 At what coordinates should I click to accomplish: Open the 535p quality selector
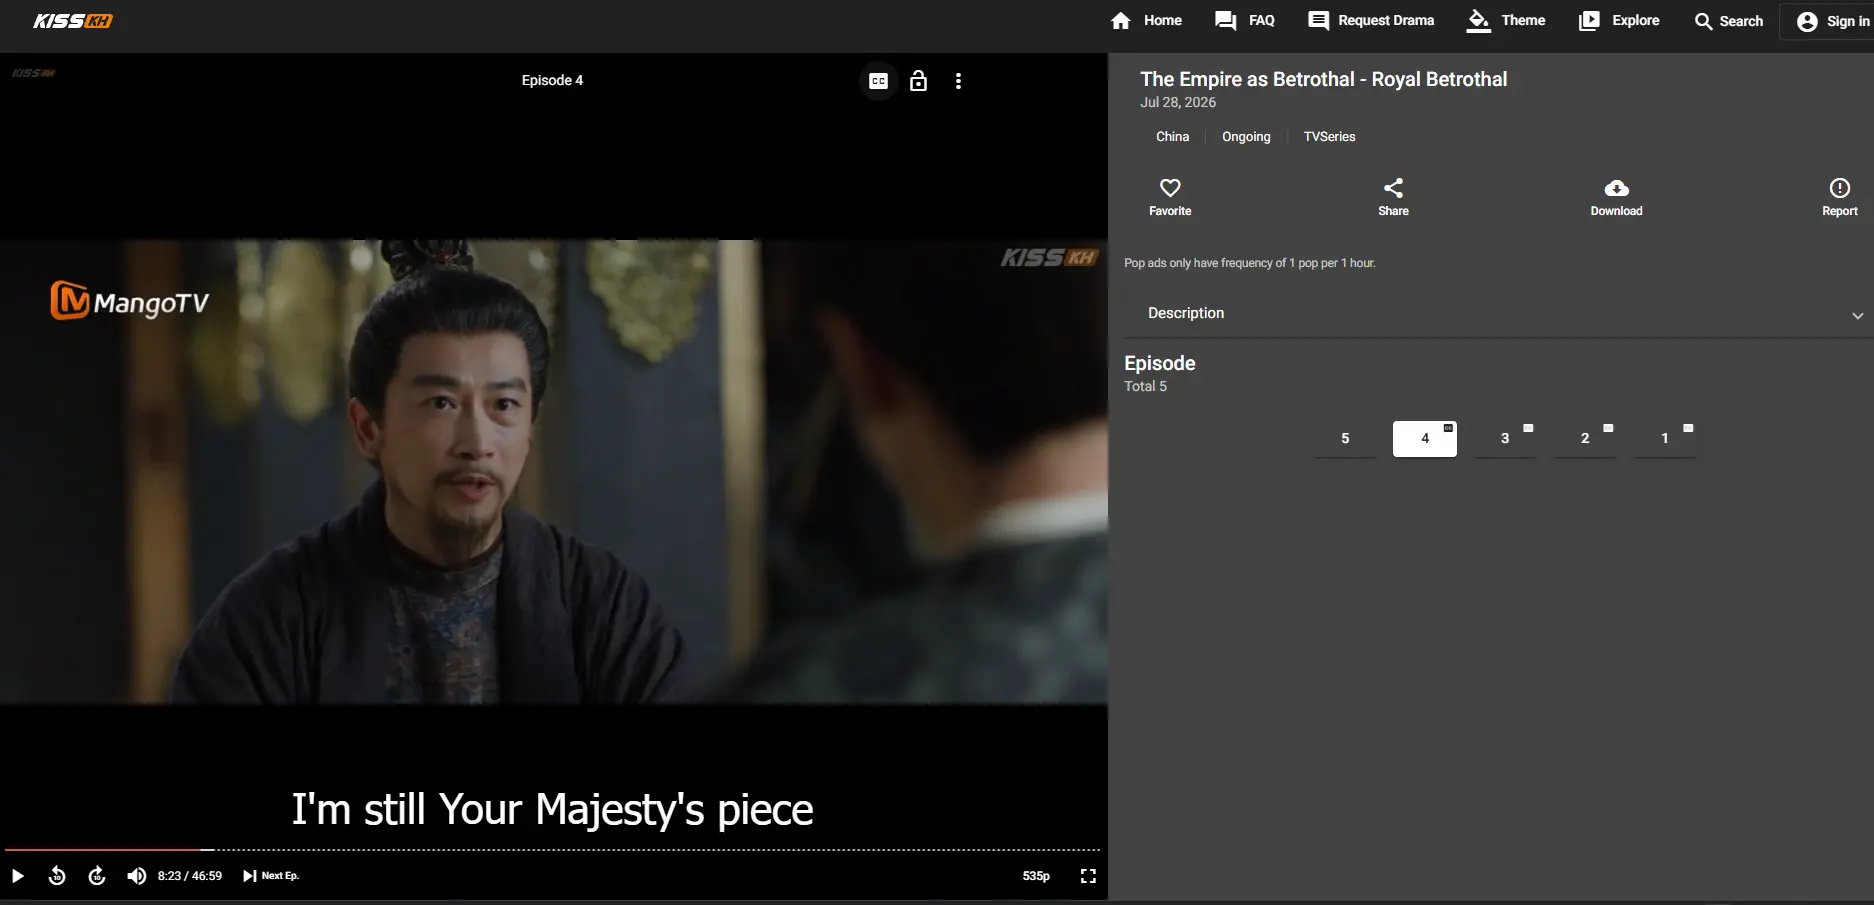coord(1036,876)
